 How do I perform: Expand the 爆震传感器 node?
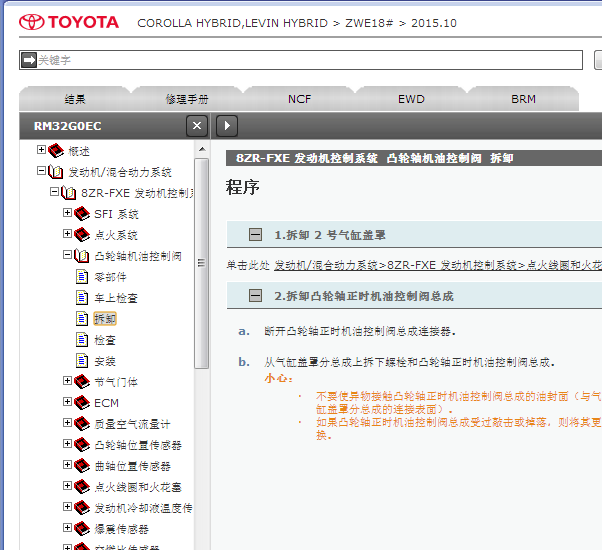click(x=68, y=528)
